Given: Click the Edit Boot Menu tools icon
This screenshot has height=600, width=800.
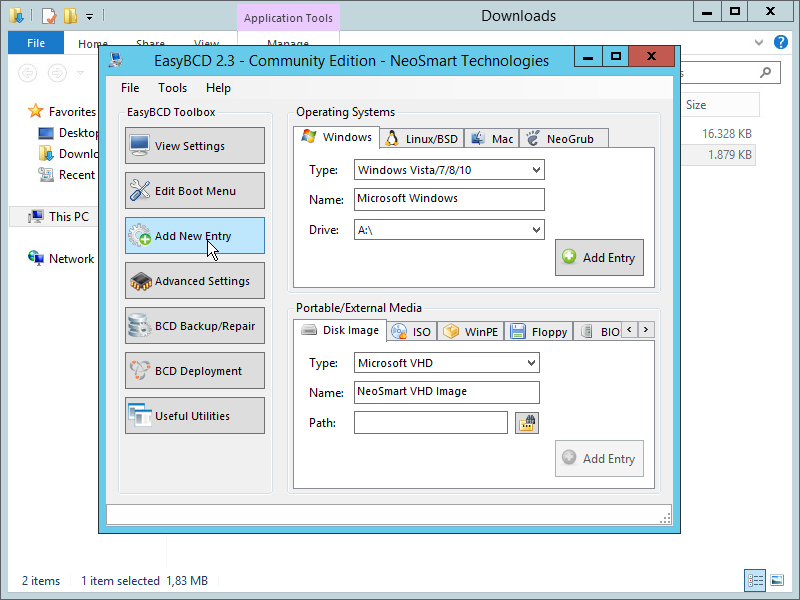Looking at the screenshot, I should pos(139,190).
